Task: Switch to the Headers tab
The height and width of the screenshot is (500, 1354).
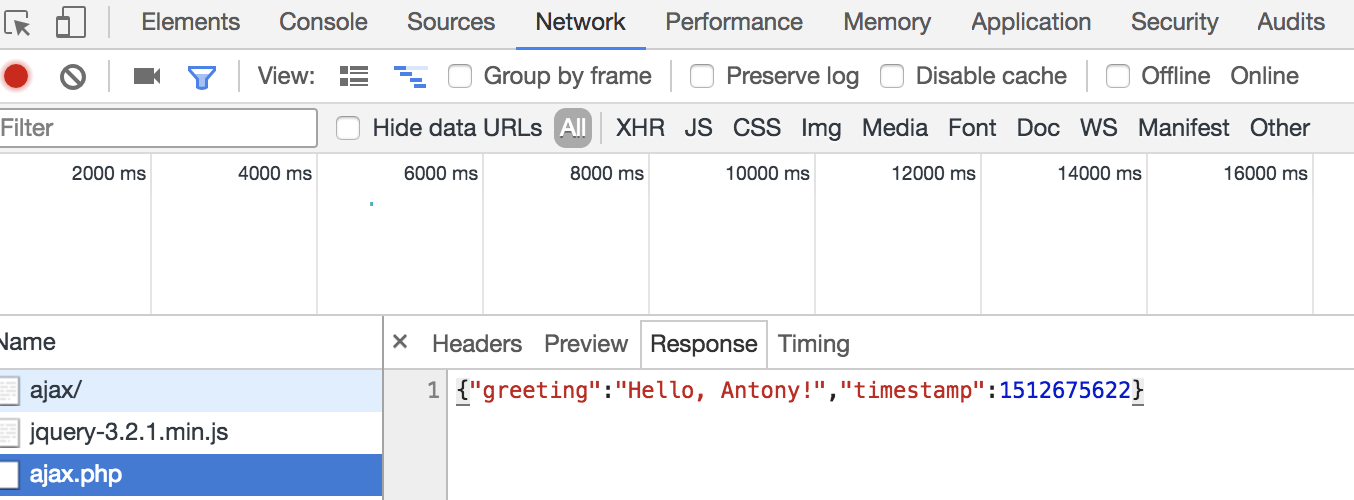Action: point(477,344)
